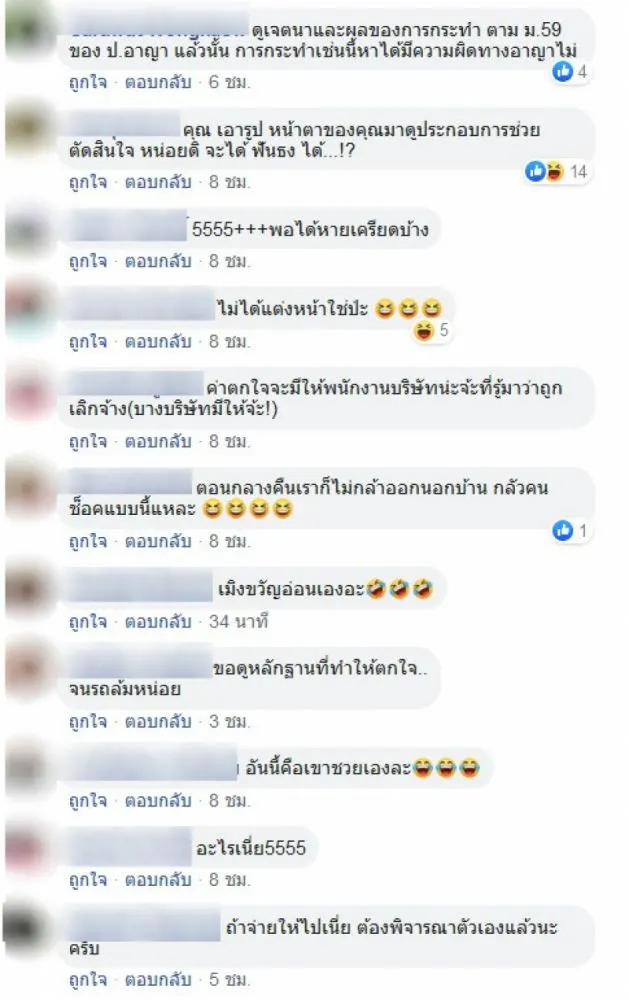The height and width of the screenshot is (1000, 629).
Task: Open the 3 ชม. timestamp link
Action: click(229, 721)
